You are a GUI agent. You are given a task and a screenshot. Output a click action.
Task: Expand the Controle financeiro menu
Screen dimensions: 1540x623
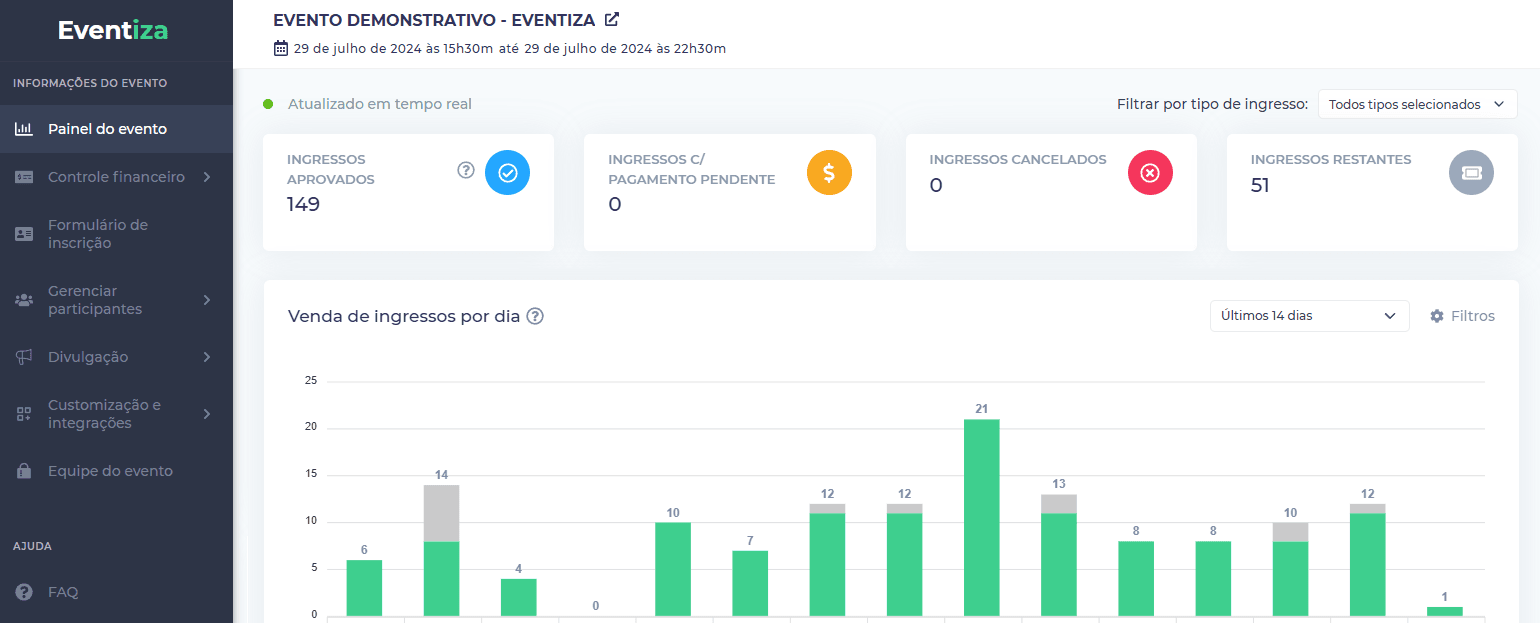coord(116,177)
